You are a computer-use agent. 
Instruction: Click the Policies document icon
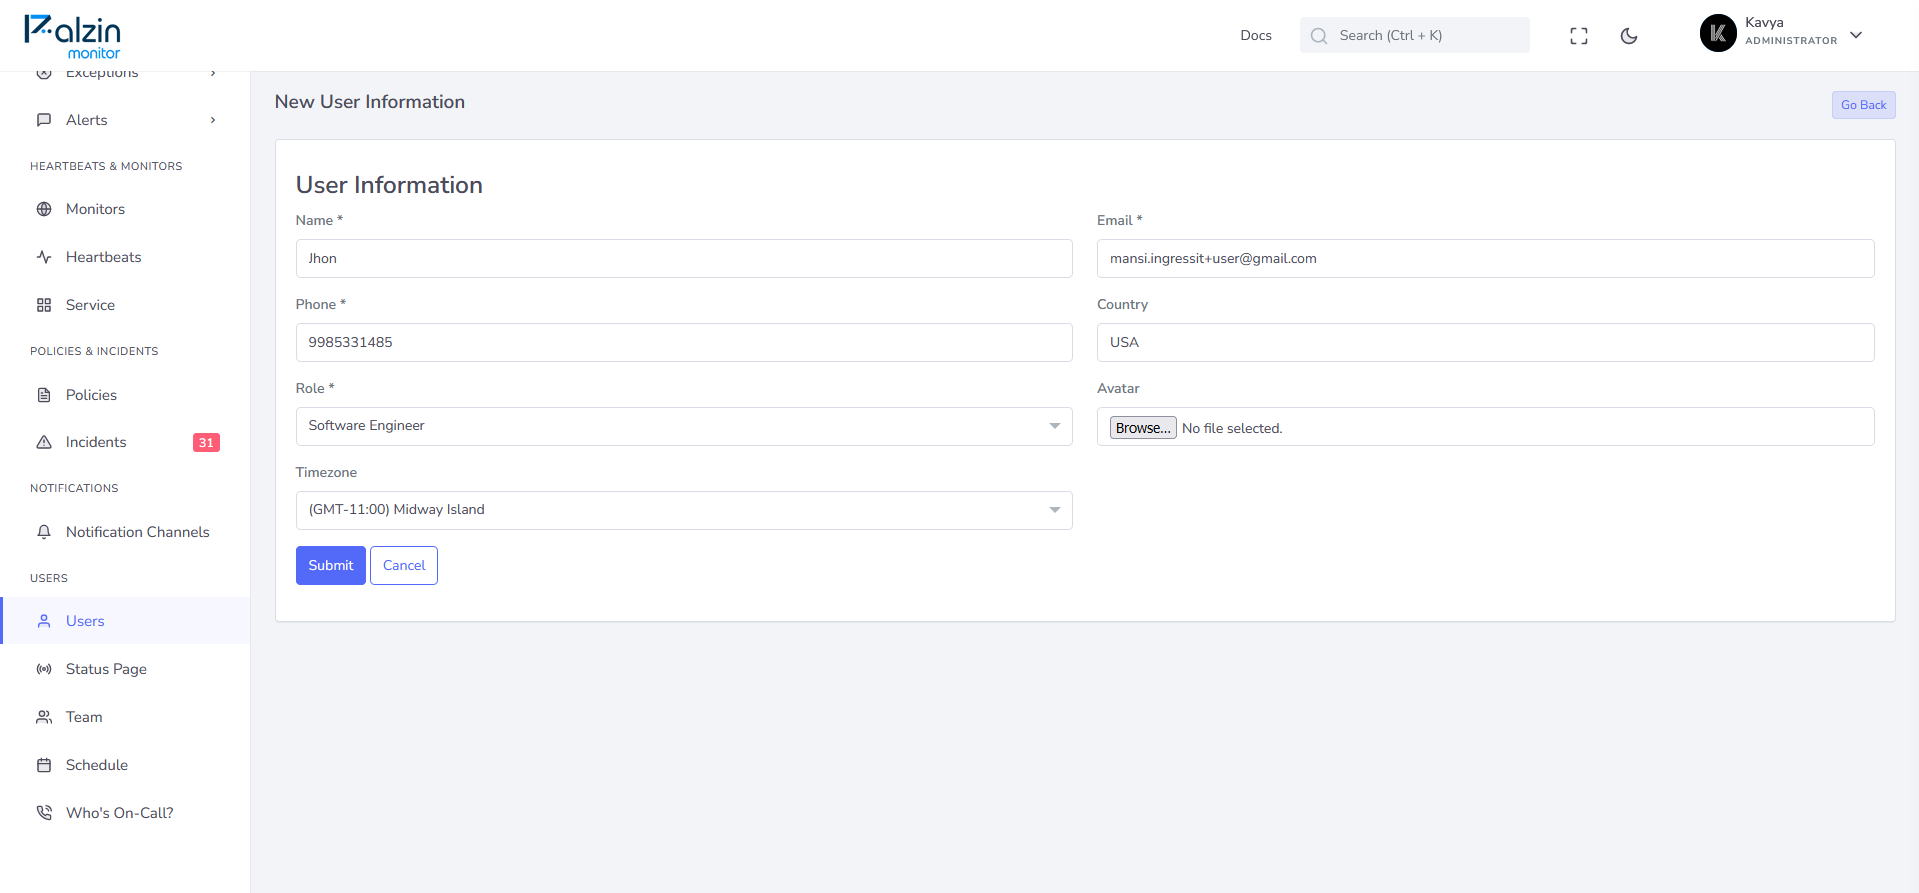44,395
